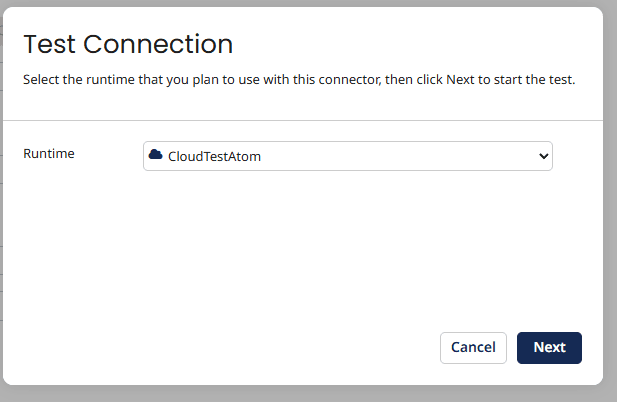Click the Test Connection dialog title
This screenshot has height=402, width=617.
tap(128, 44)
